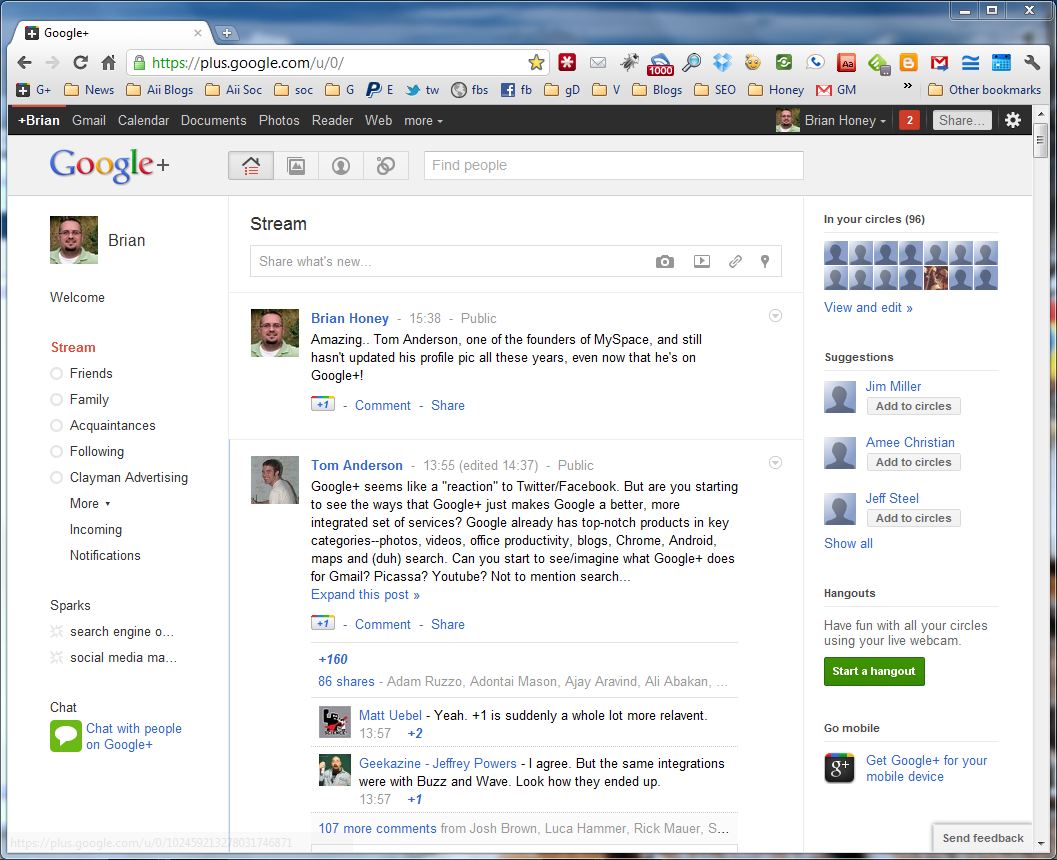Open the settings gear in Google bar
Image resolution: width=1057 pixels, height=860 pixels.
pos(1013,121)
